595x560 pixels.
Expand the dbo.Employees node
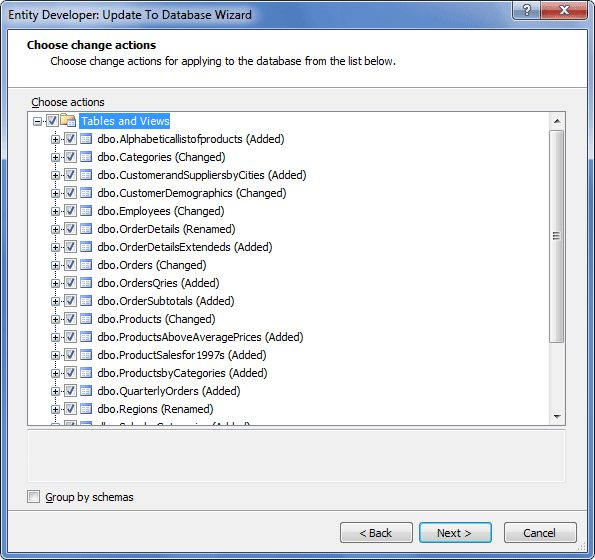click(55, 211)
